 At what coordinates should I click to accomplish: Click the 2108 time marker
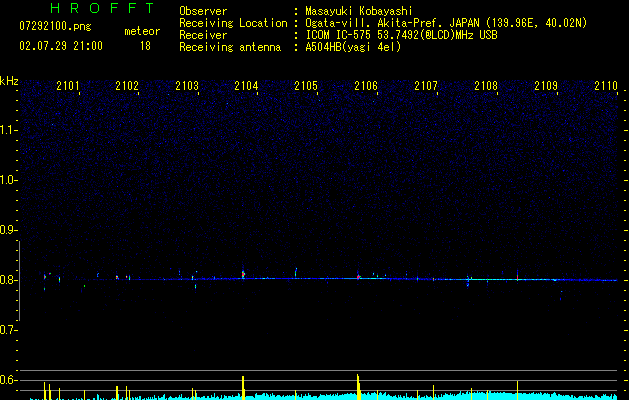[486, 85]
